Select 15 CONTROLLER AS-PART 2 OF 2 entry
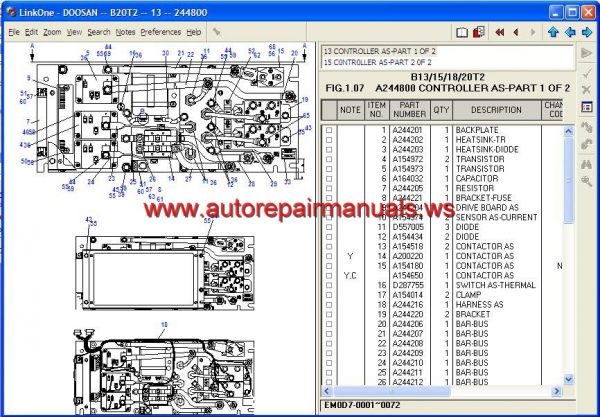The image size is (600, 417). click(378, 62)
